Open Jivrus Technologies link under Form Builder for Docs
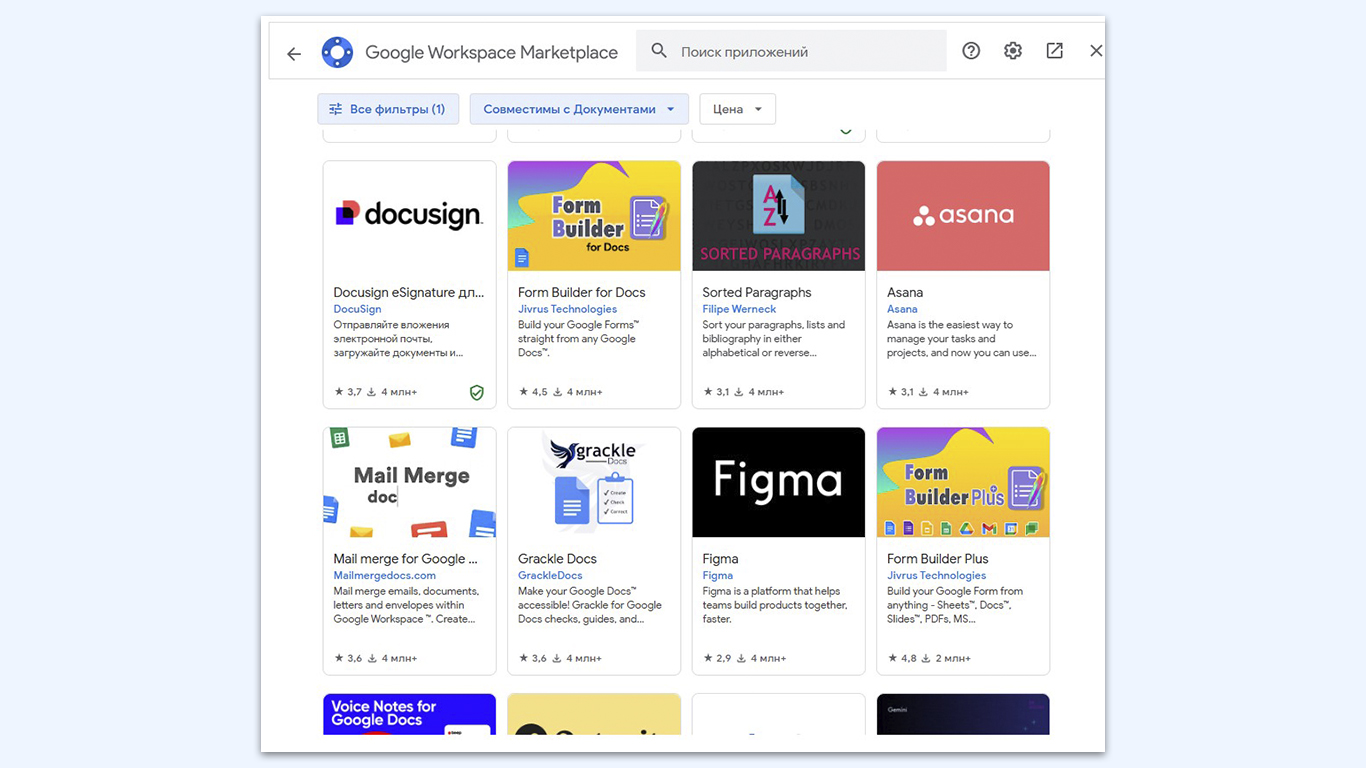The height and width of the screenshot is (768, 1366). click(567, 309)
